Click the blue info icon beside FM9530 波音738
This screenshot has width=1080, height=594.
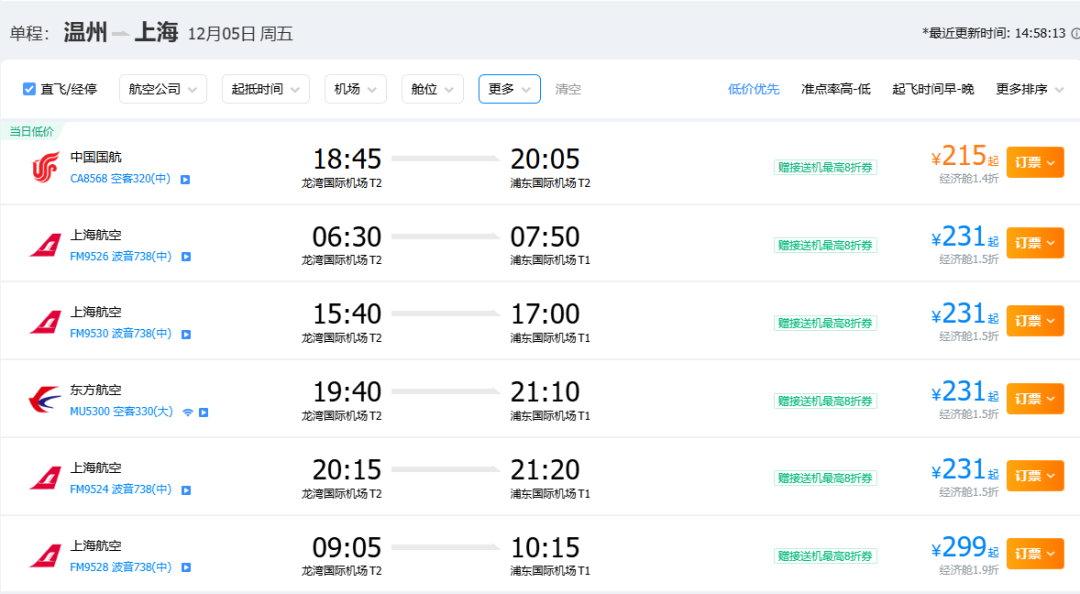tap(186, 334)
